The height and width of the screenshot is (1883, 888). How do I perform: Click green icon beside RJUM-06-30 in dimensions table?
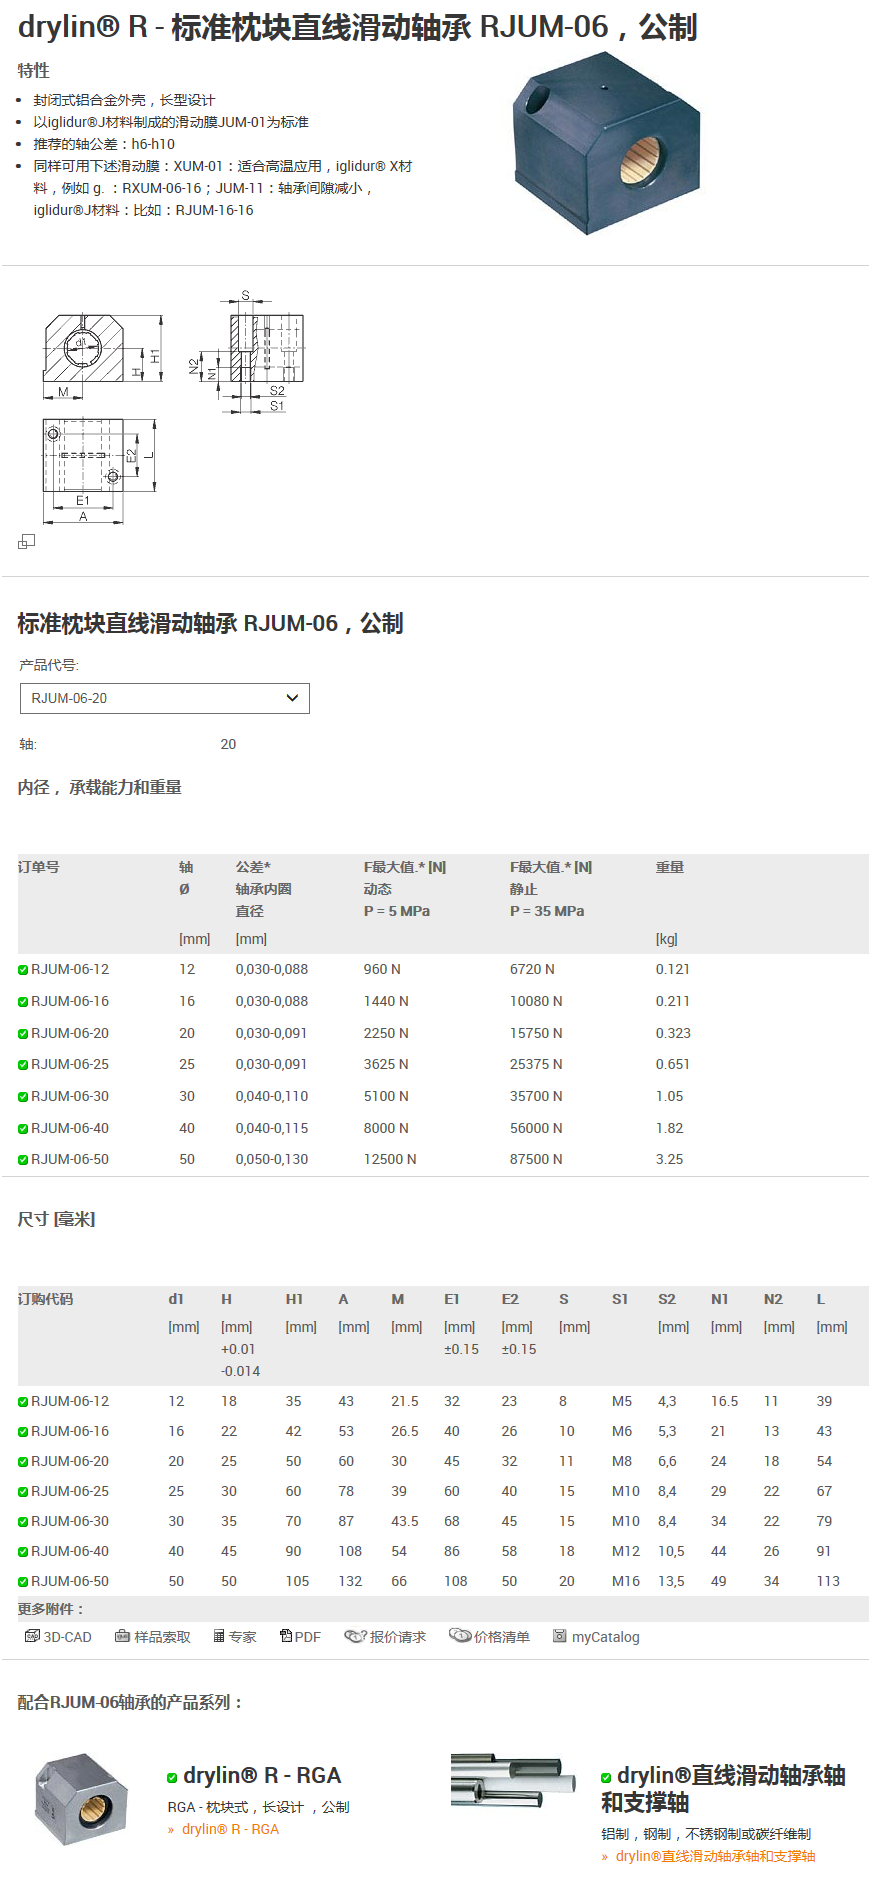point(23,1522)
